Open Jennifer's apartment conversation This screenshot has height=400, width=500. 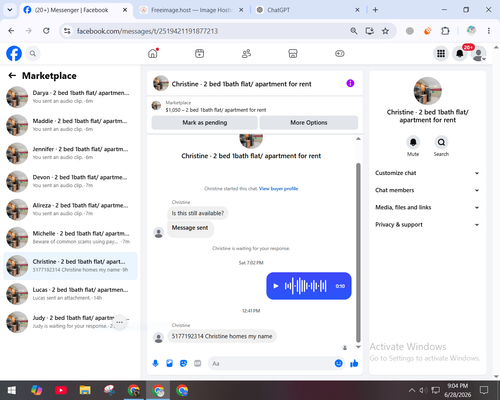[x=70, y=153]
